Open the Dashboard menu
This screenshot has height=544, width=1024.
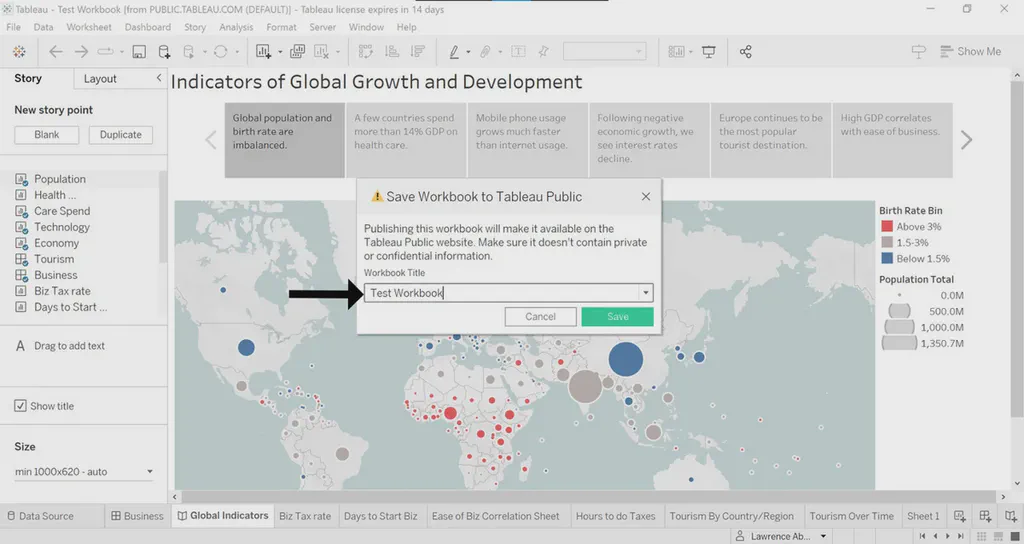pyautogui.click(x=148, y=27)
